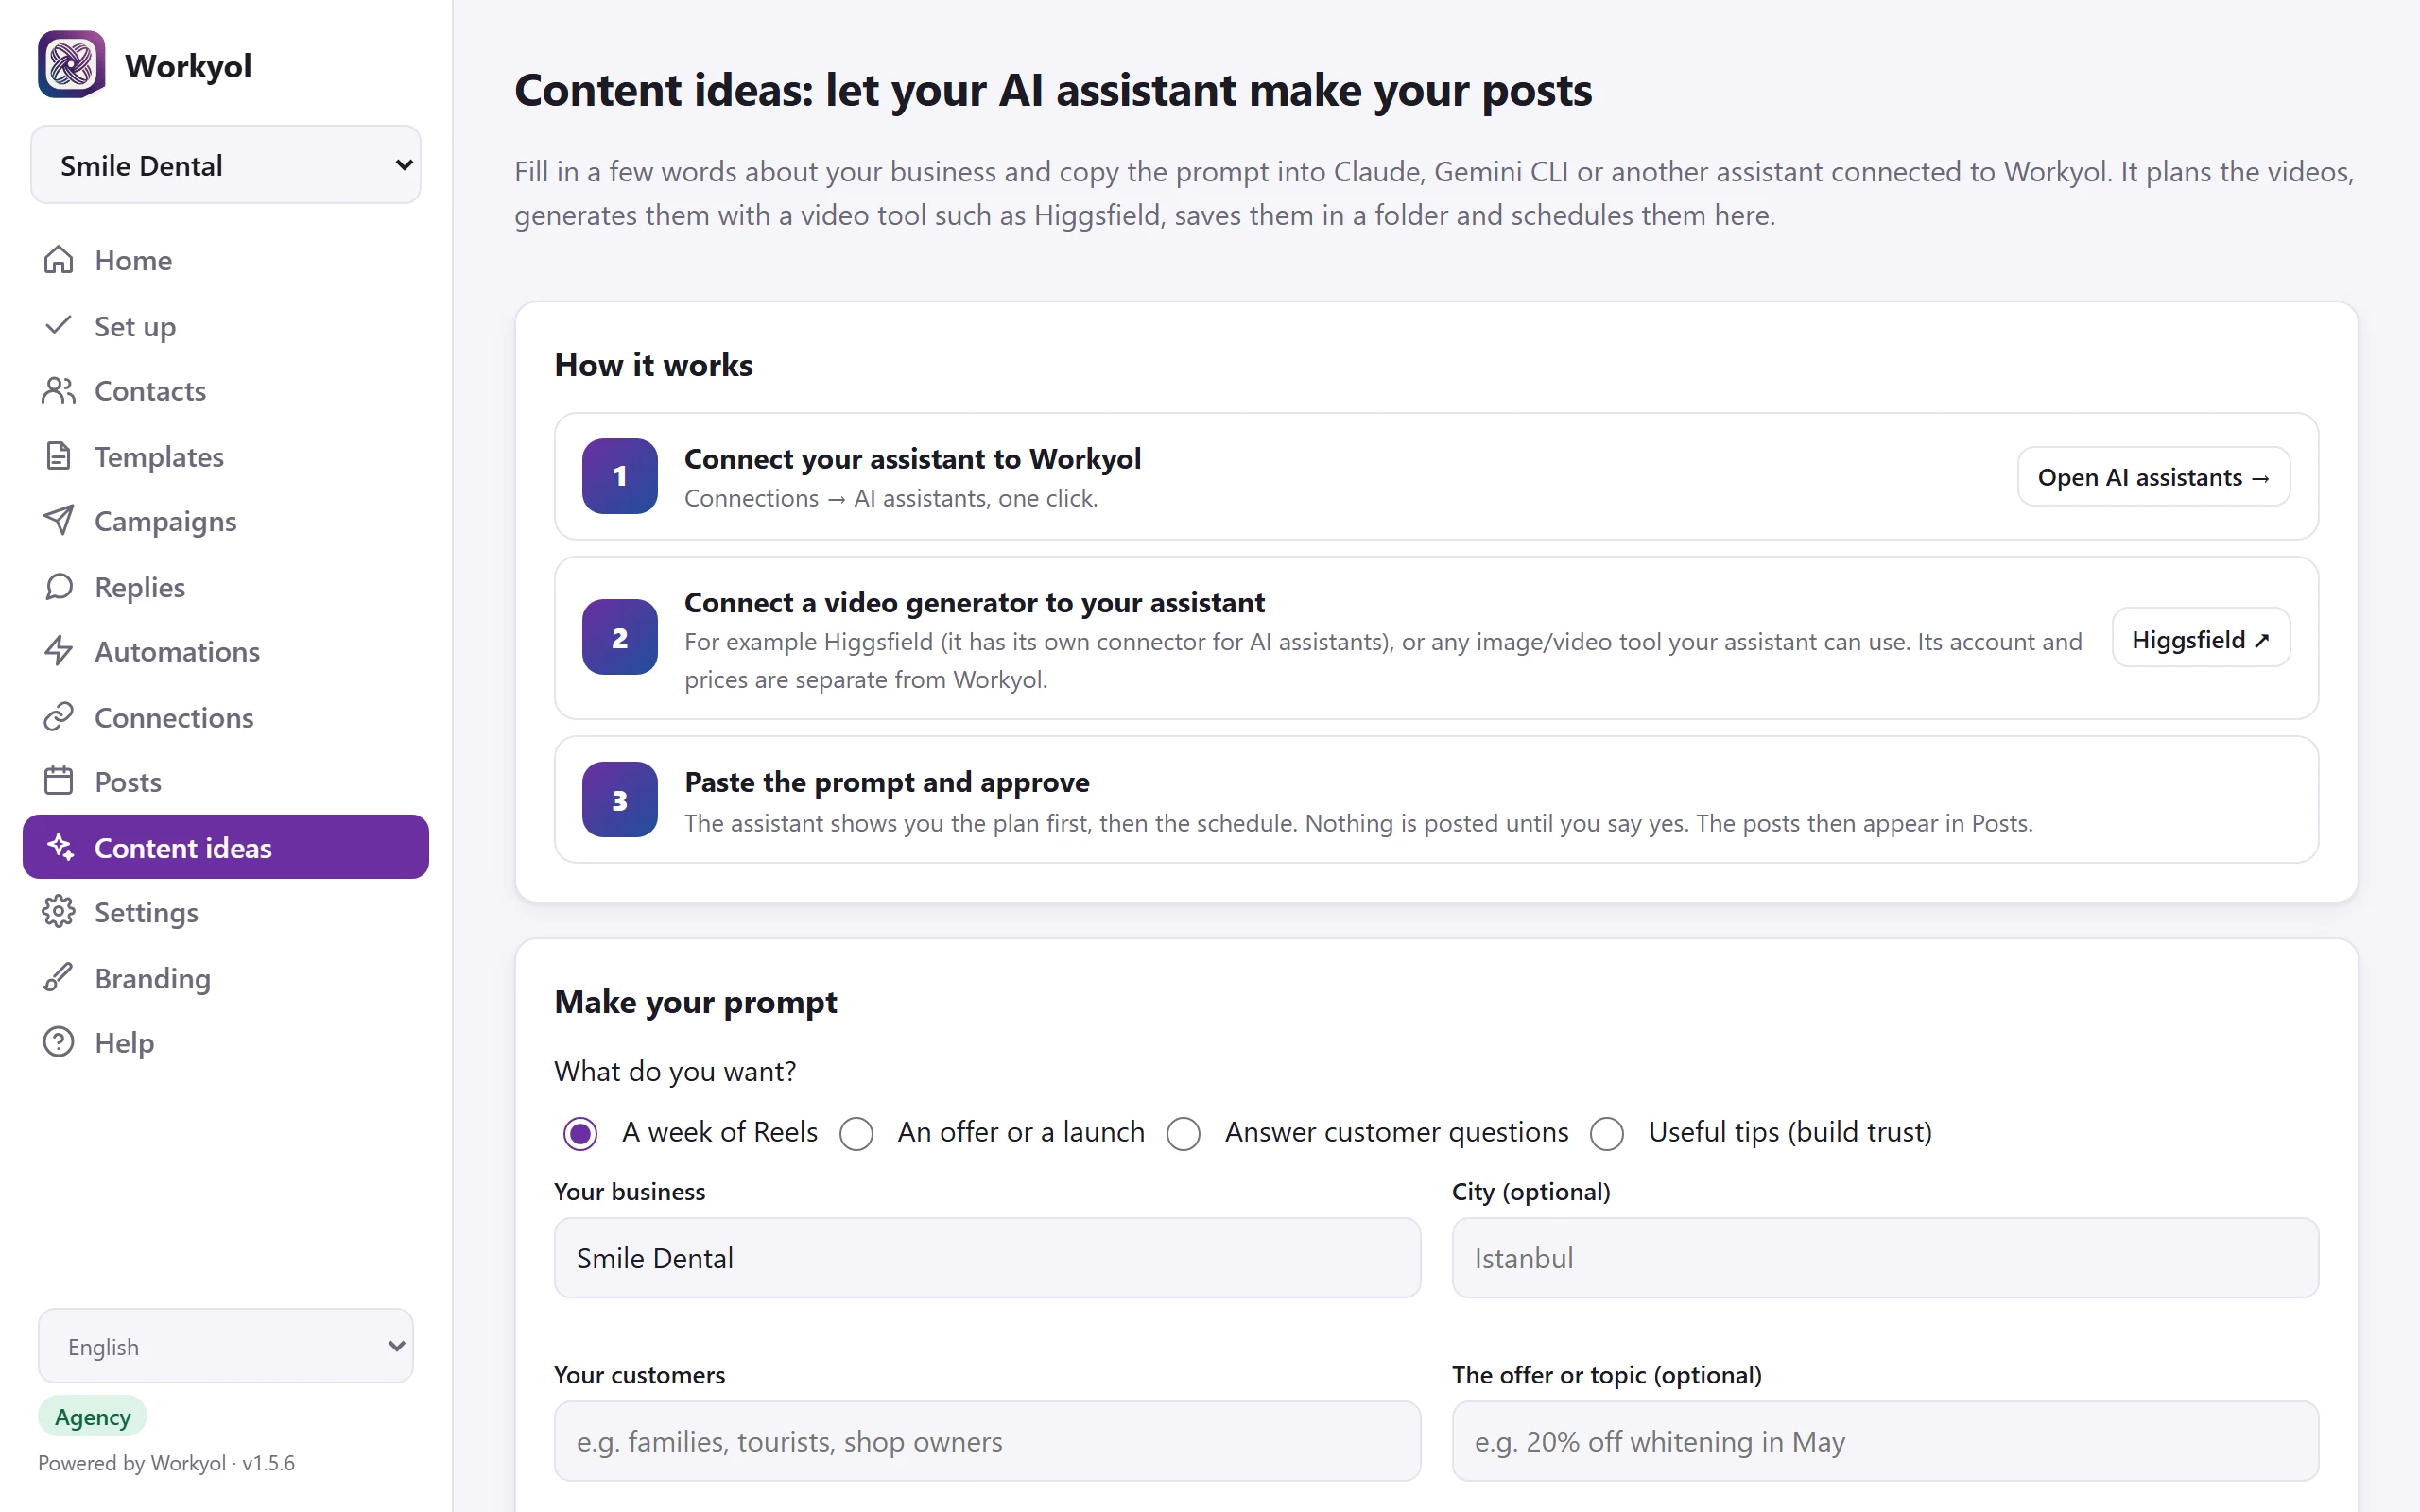Focus the 'Your customers' input field

point(987,1441)
